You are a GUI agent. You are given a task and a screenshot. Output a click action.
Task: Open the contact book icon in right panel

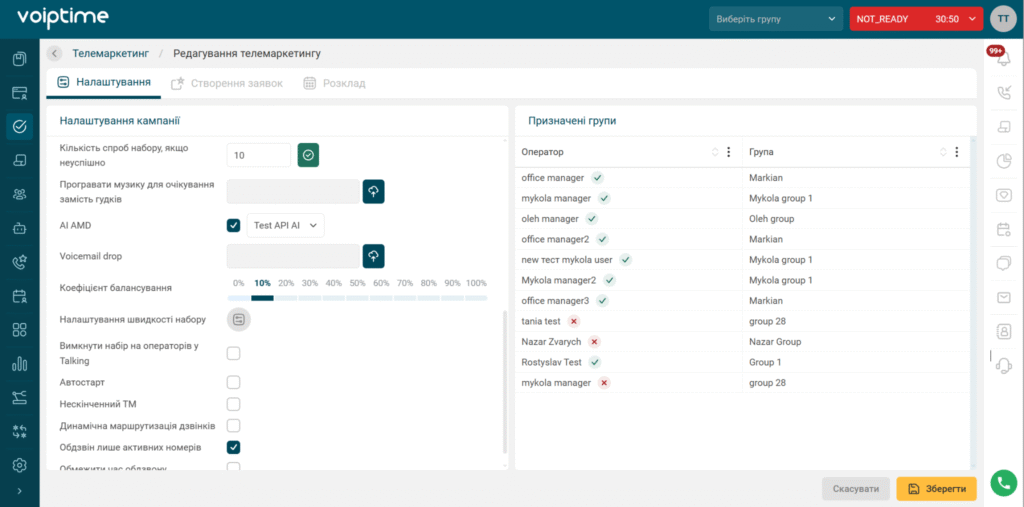(1004, 331)
